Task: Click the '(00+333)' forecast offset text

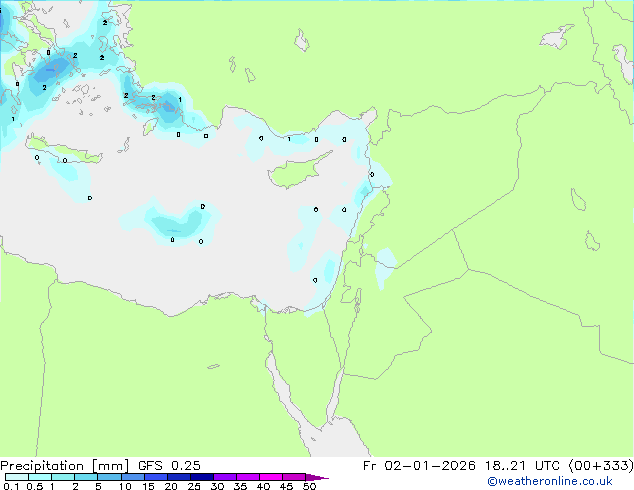Action: pyautogui.click(x=601, y=466)
